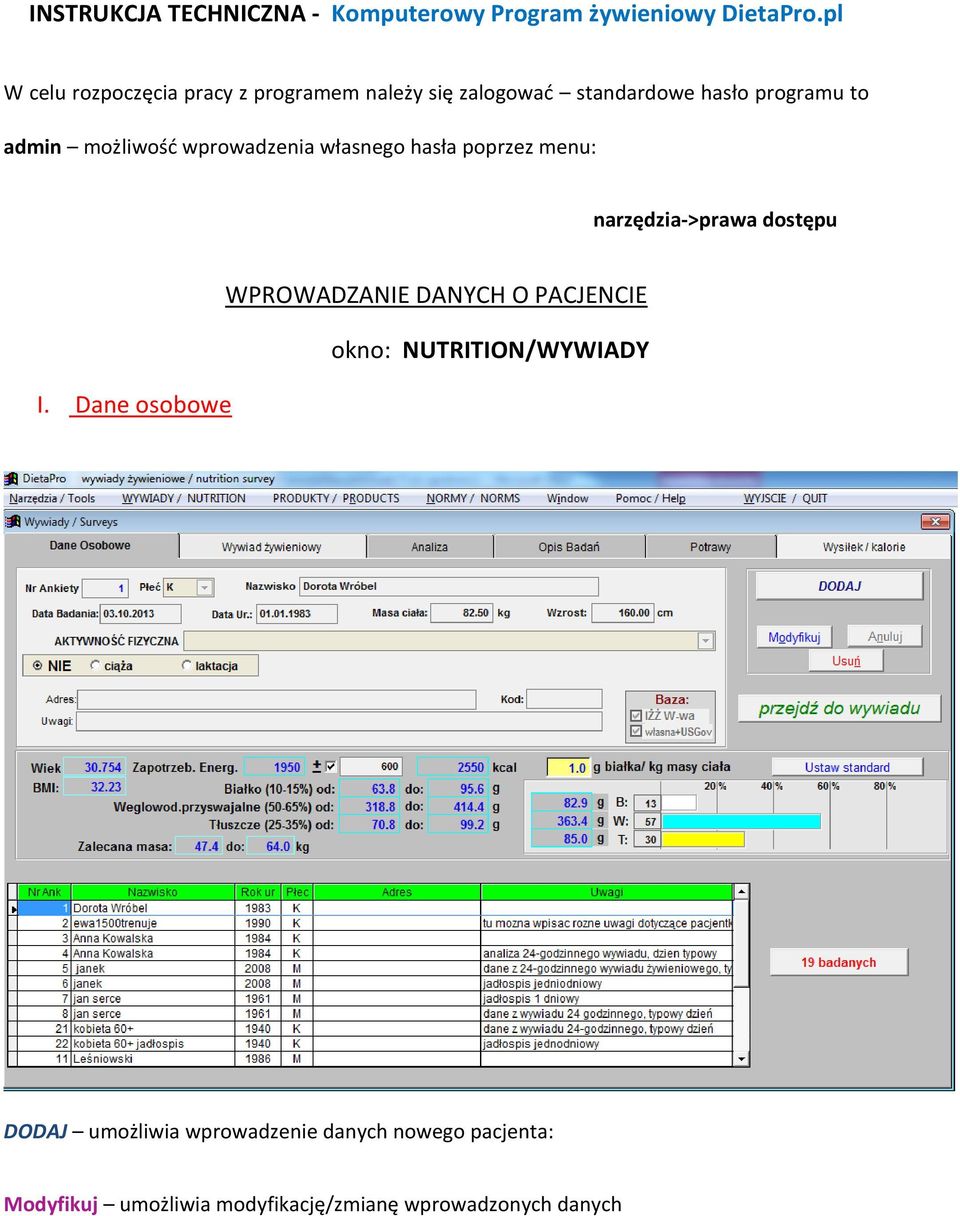
Task: Switch to the Wywiad żywieniowy tab
Action: coord(272,547)
